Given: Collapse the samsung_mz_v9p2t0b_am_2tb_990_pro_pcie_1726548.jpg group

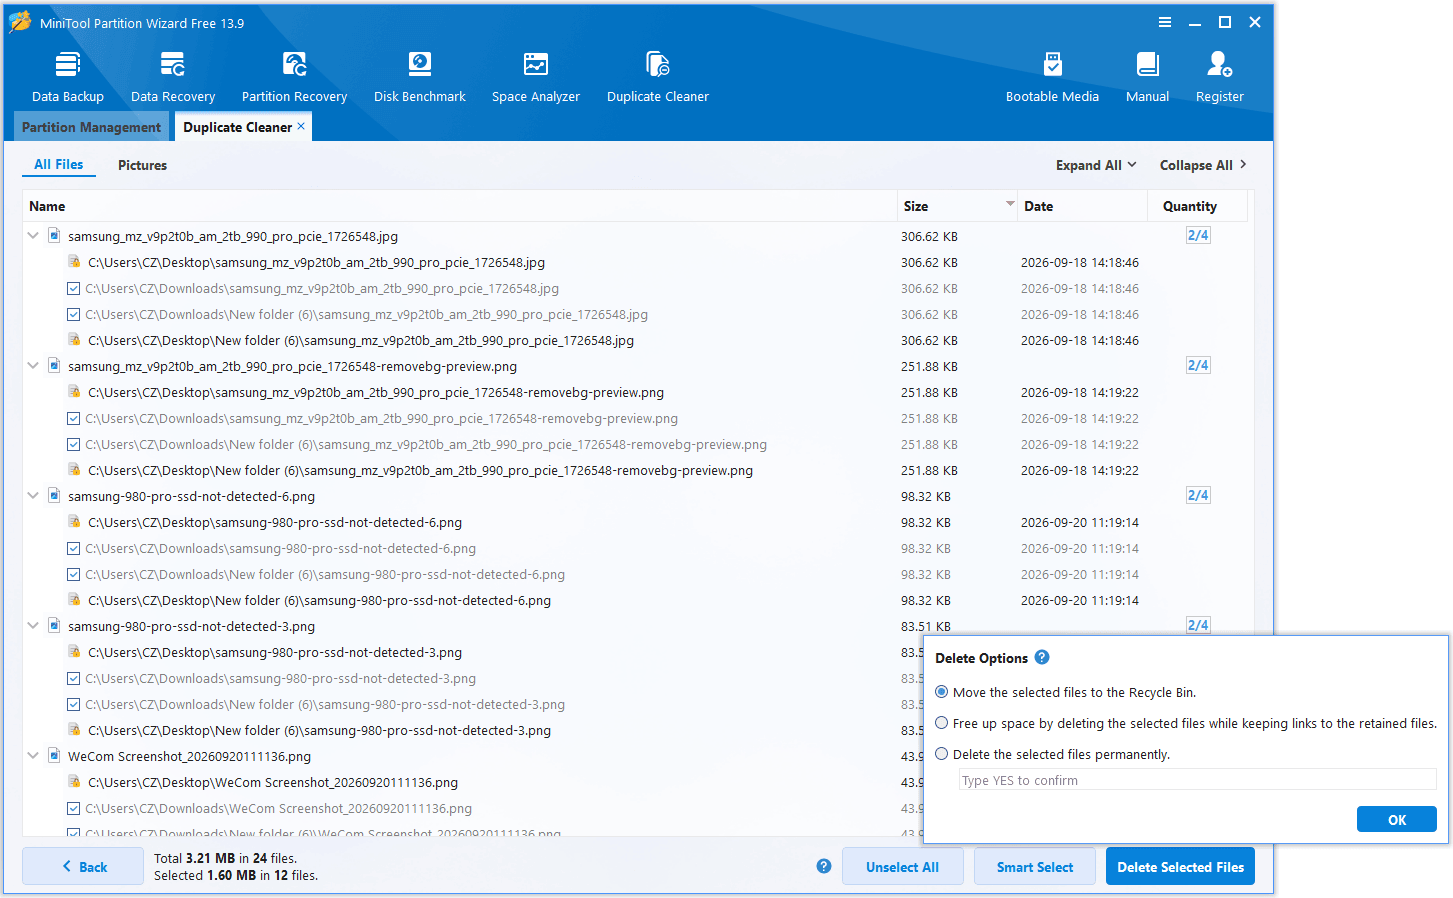Looking at the screenshot, I should tap(33, 236).
